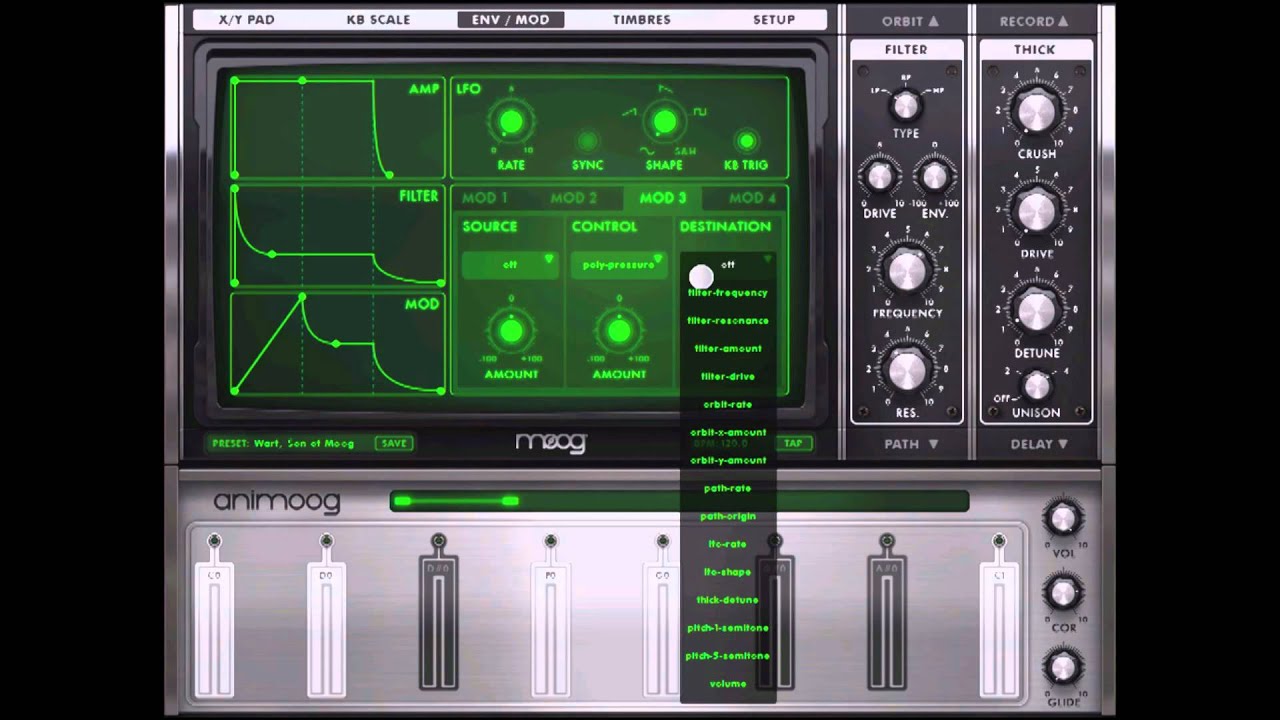Choose orbit-x-amount as destination
Screen dimensions: 1280x720
point(728,432)
